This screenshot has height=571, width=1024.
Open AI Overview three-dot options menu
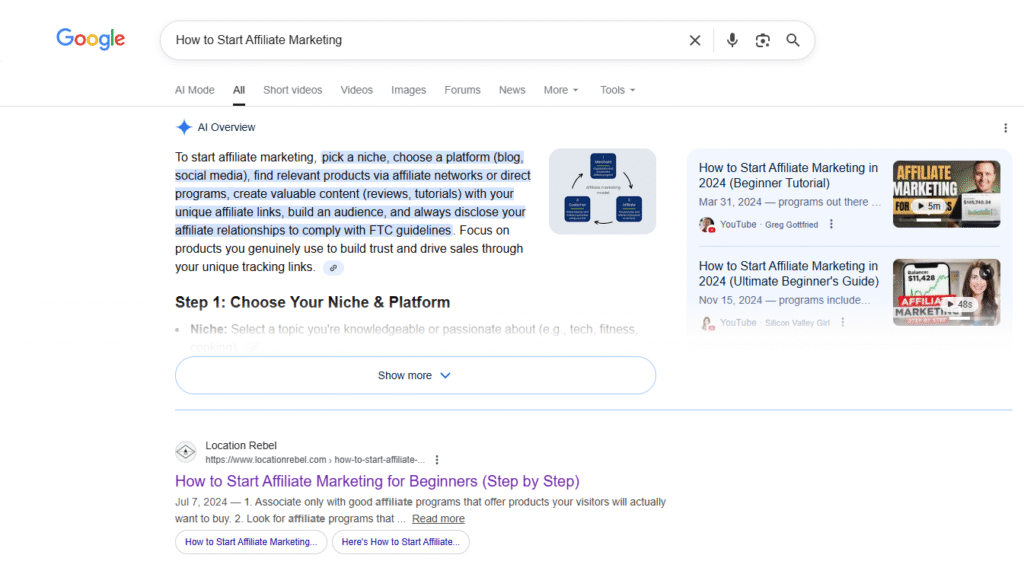coord(1005,128)
